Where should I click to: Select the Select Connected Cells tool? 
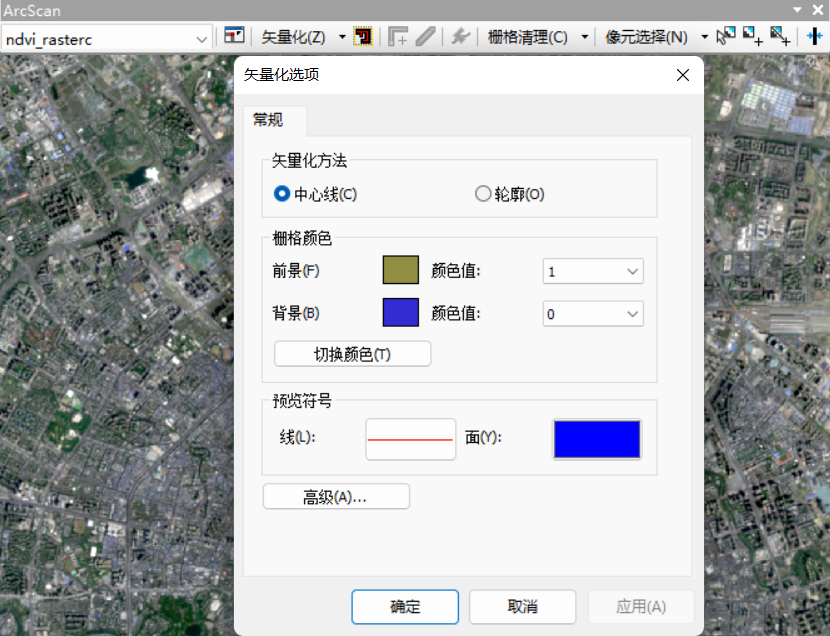click(726, 37)
